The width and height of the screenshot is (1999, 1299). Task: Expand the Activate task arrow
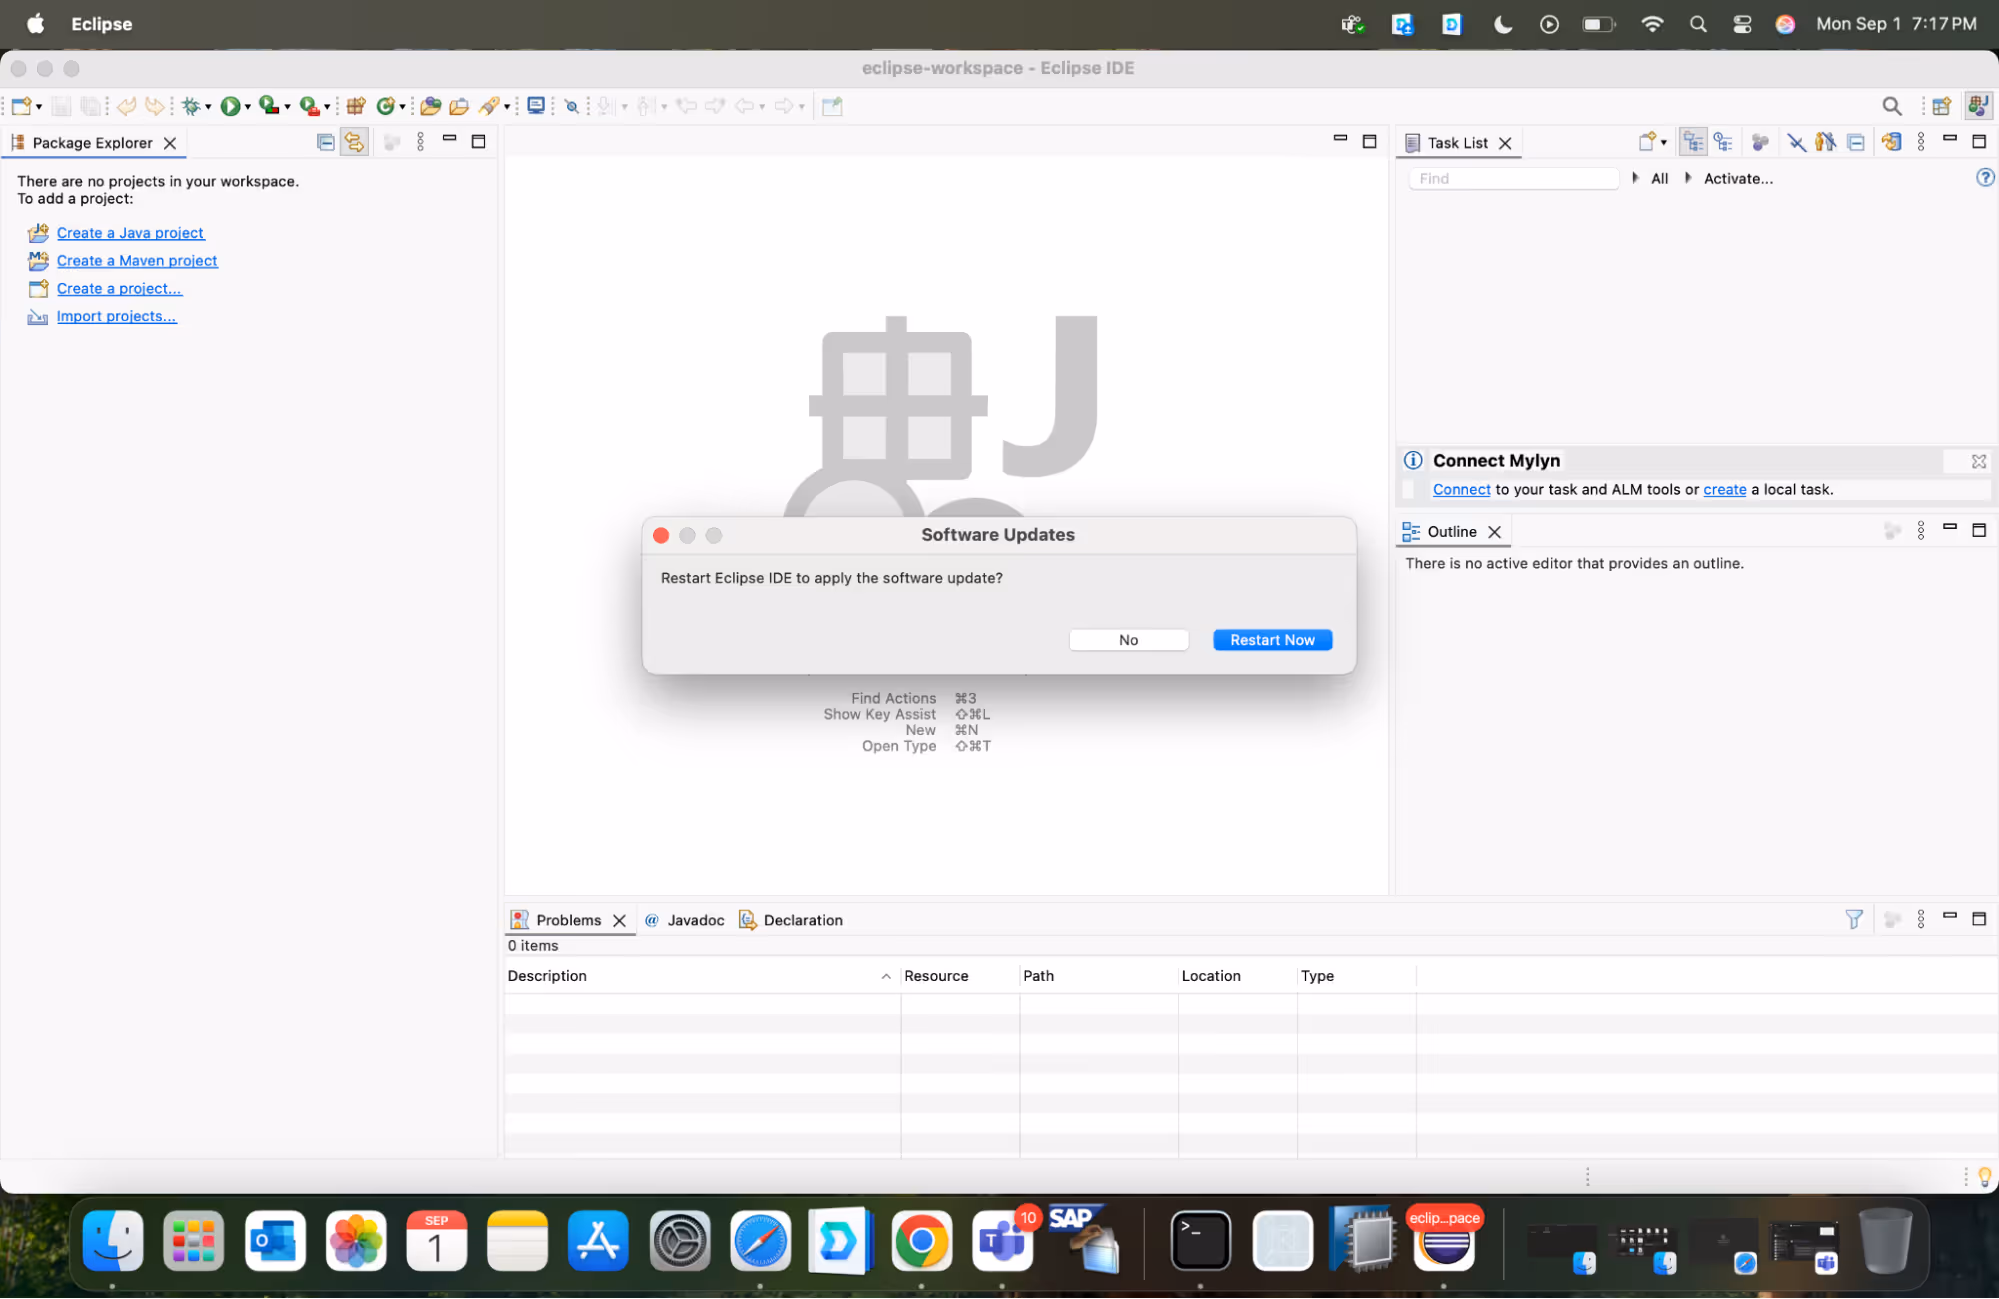point(1688,178)
